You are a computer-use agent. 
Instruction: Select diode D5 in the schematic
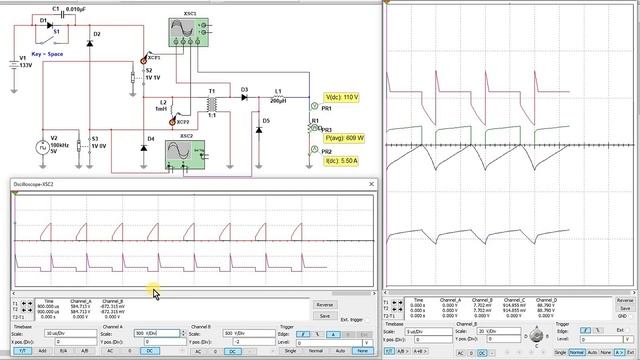259,130
